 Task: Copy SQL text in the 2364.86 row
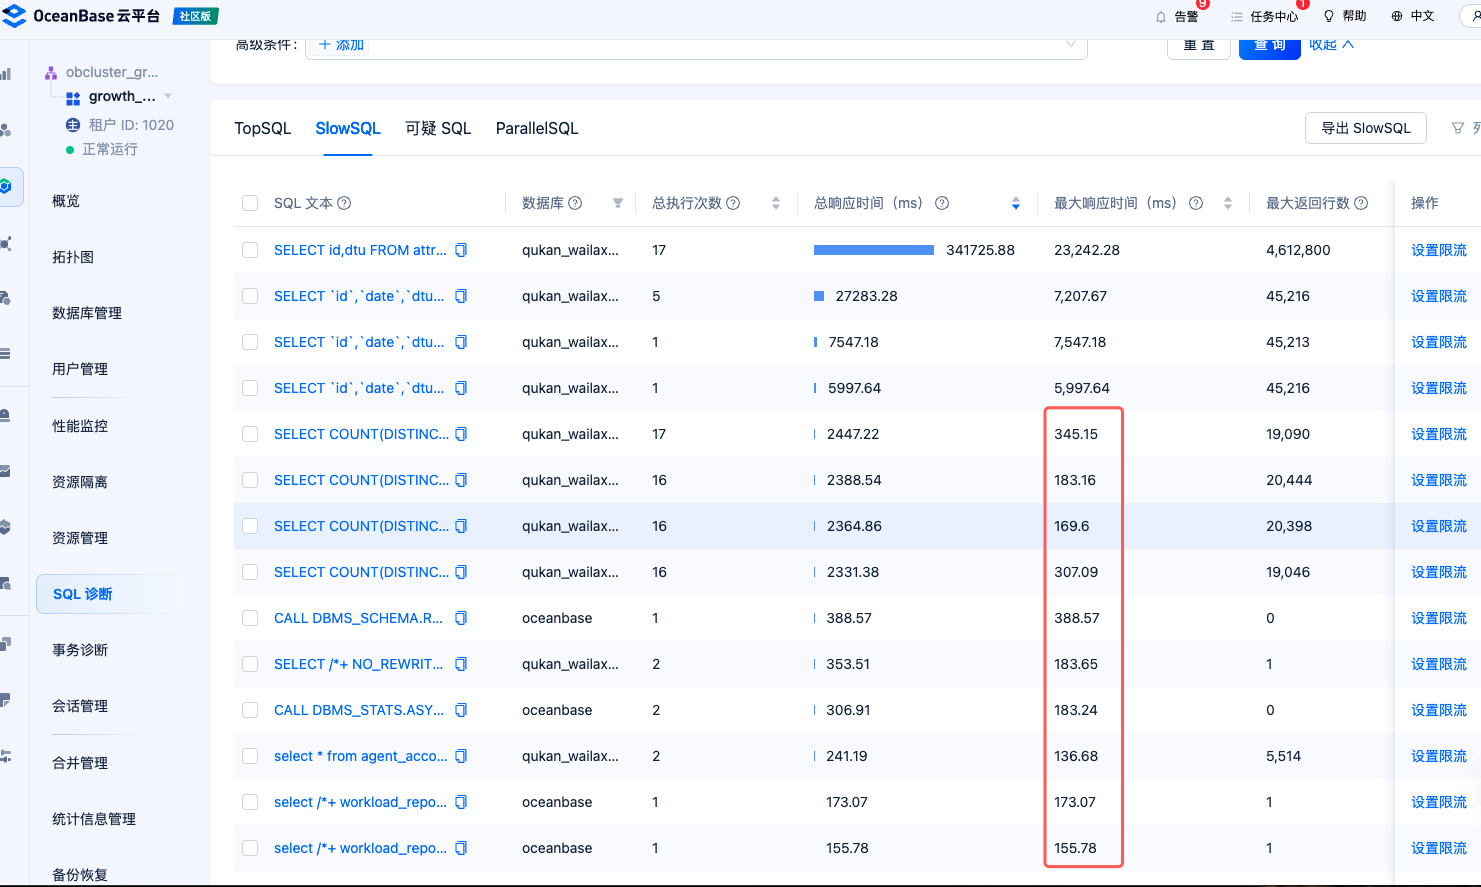click(461, 526)
